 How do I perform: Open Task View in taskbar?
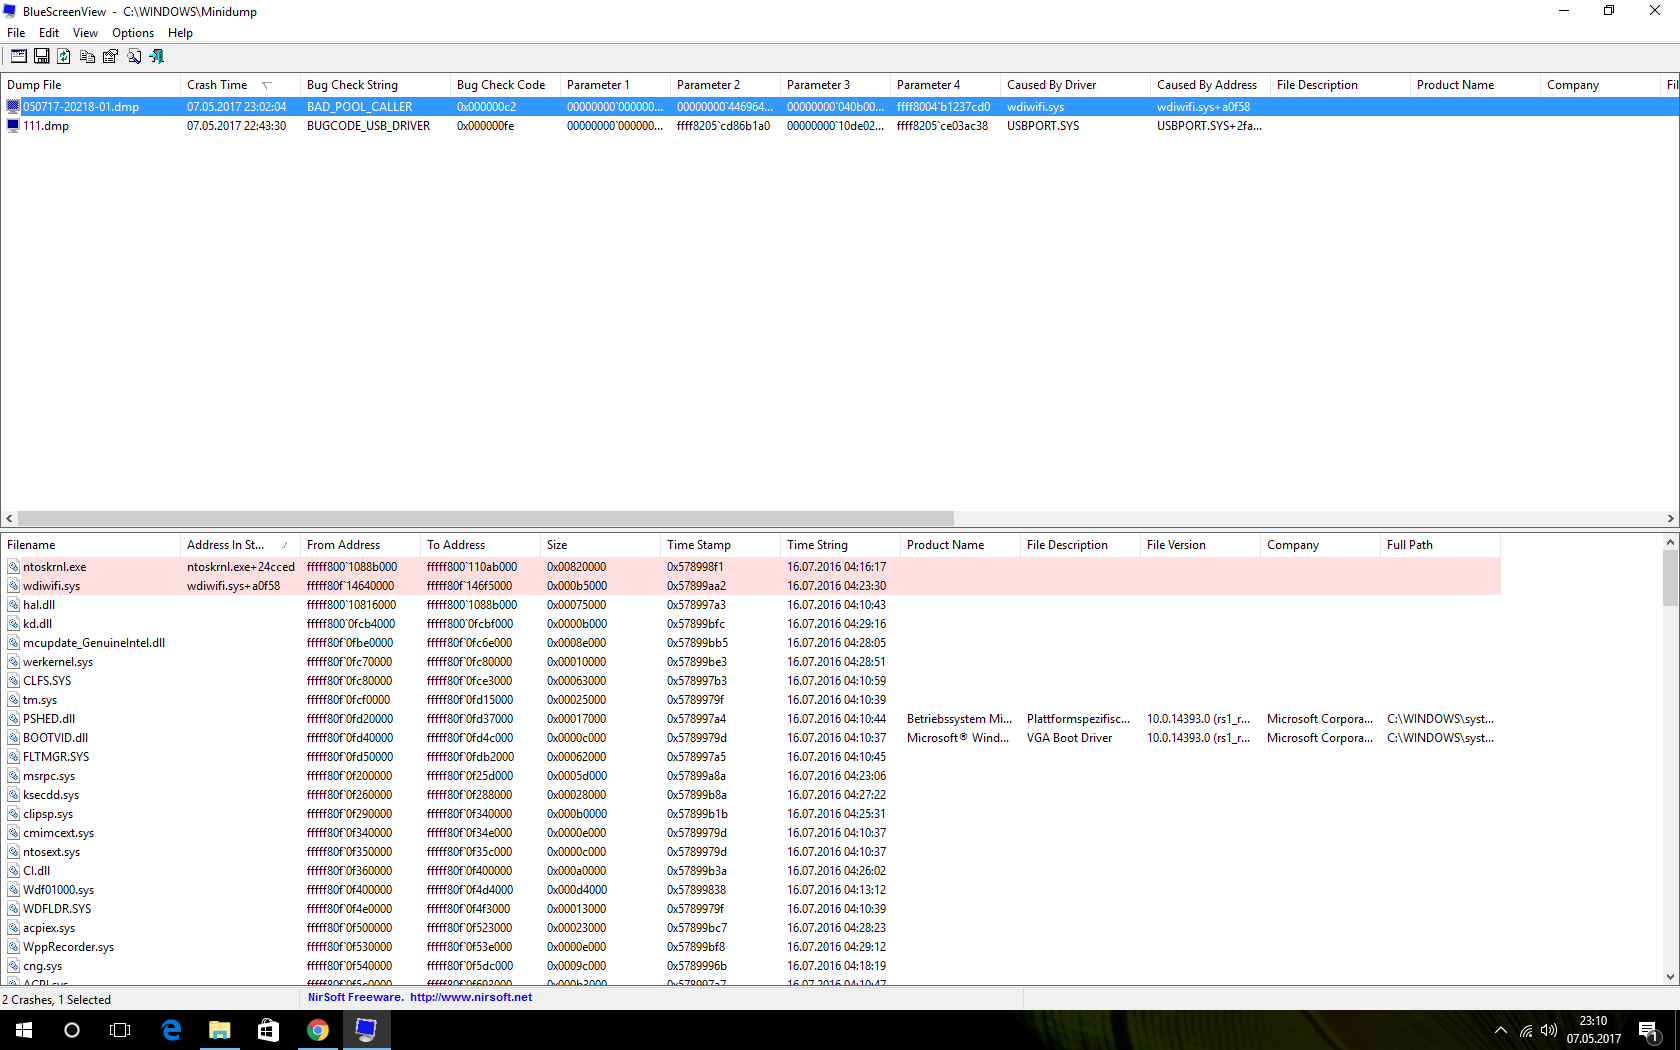120,1030
